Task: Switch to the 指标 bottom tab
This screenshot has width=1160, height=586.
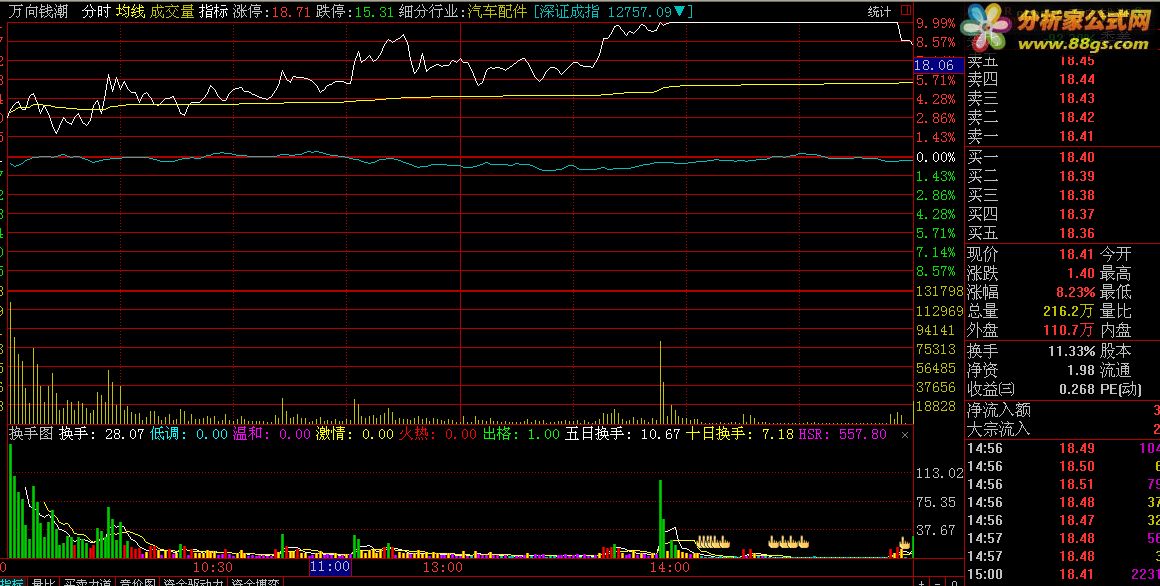Action: tap(12, 583)
